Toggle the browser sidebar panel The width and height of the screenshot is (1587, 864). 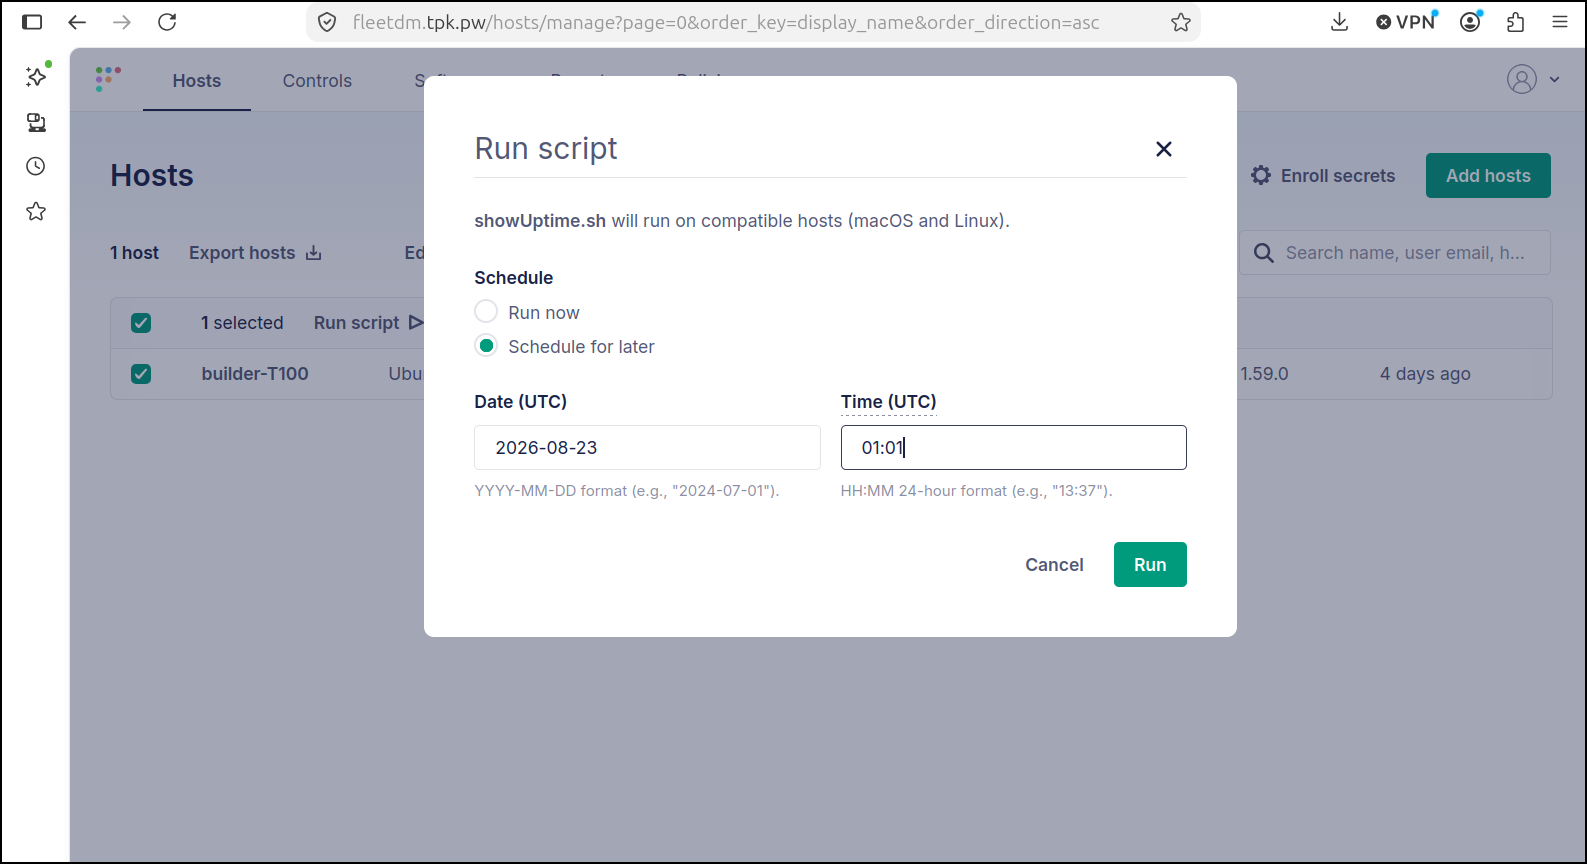32,22
